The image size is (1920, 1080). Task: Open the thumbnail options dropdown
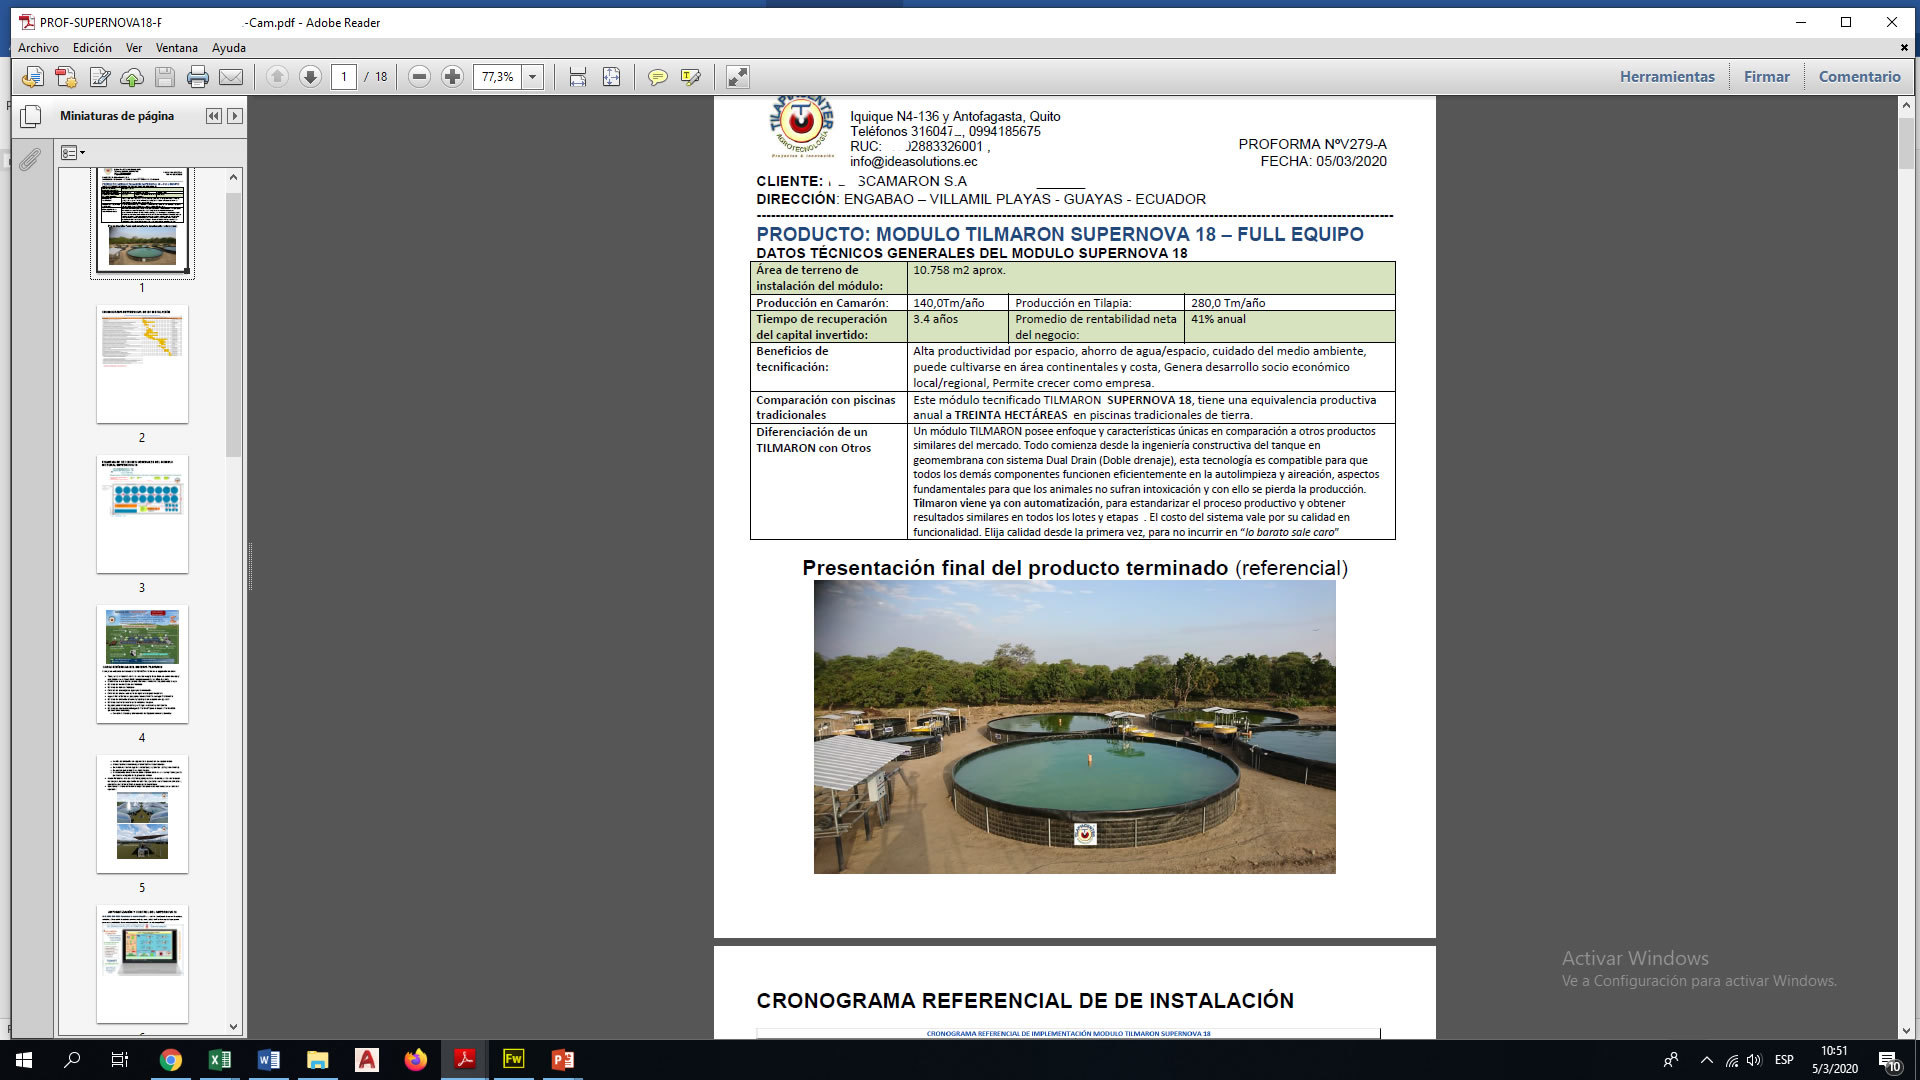click(73, 153)
